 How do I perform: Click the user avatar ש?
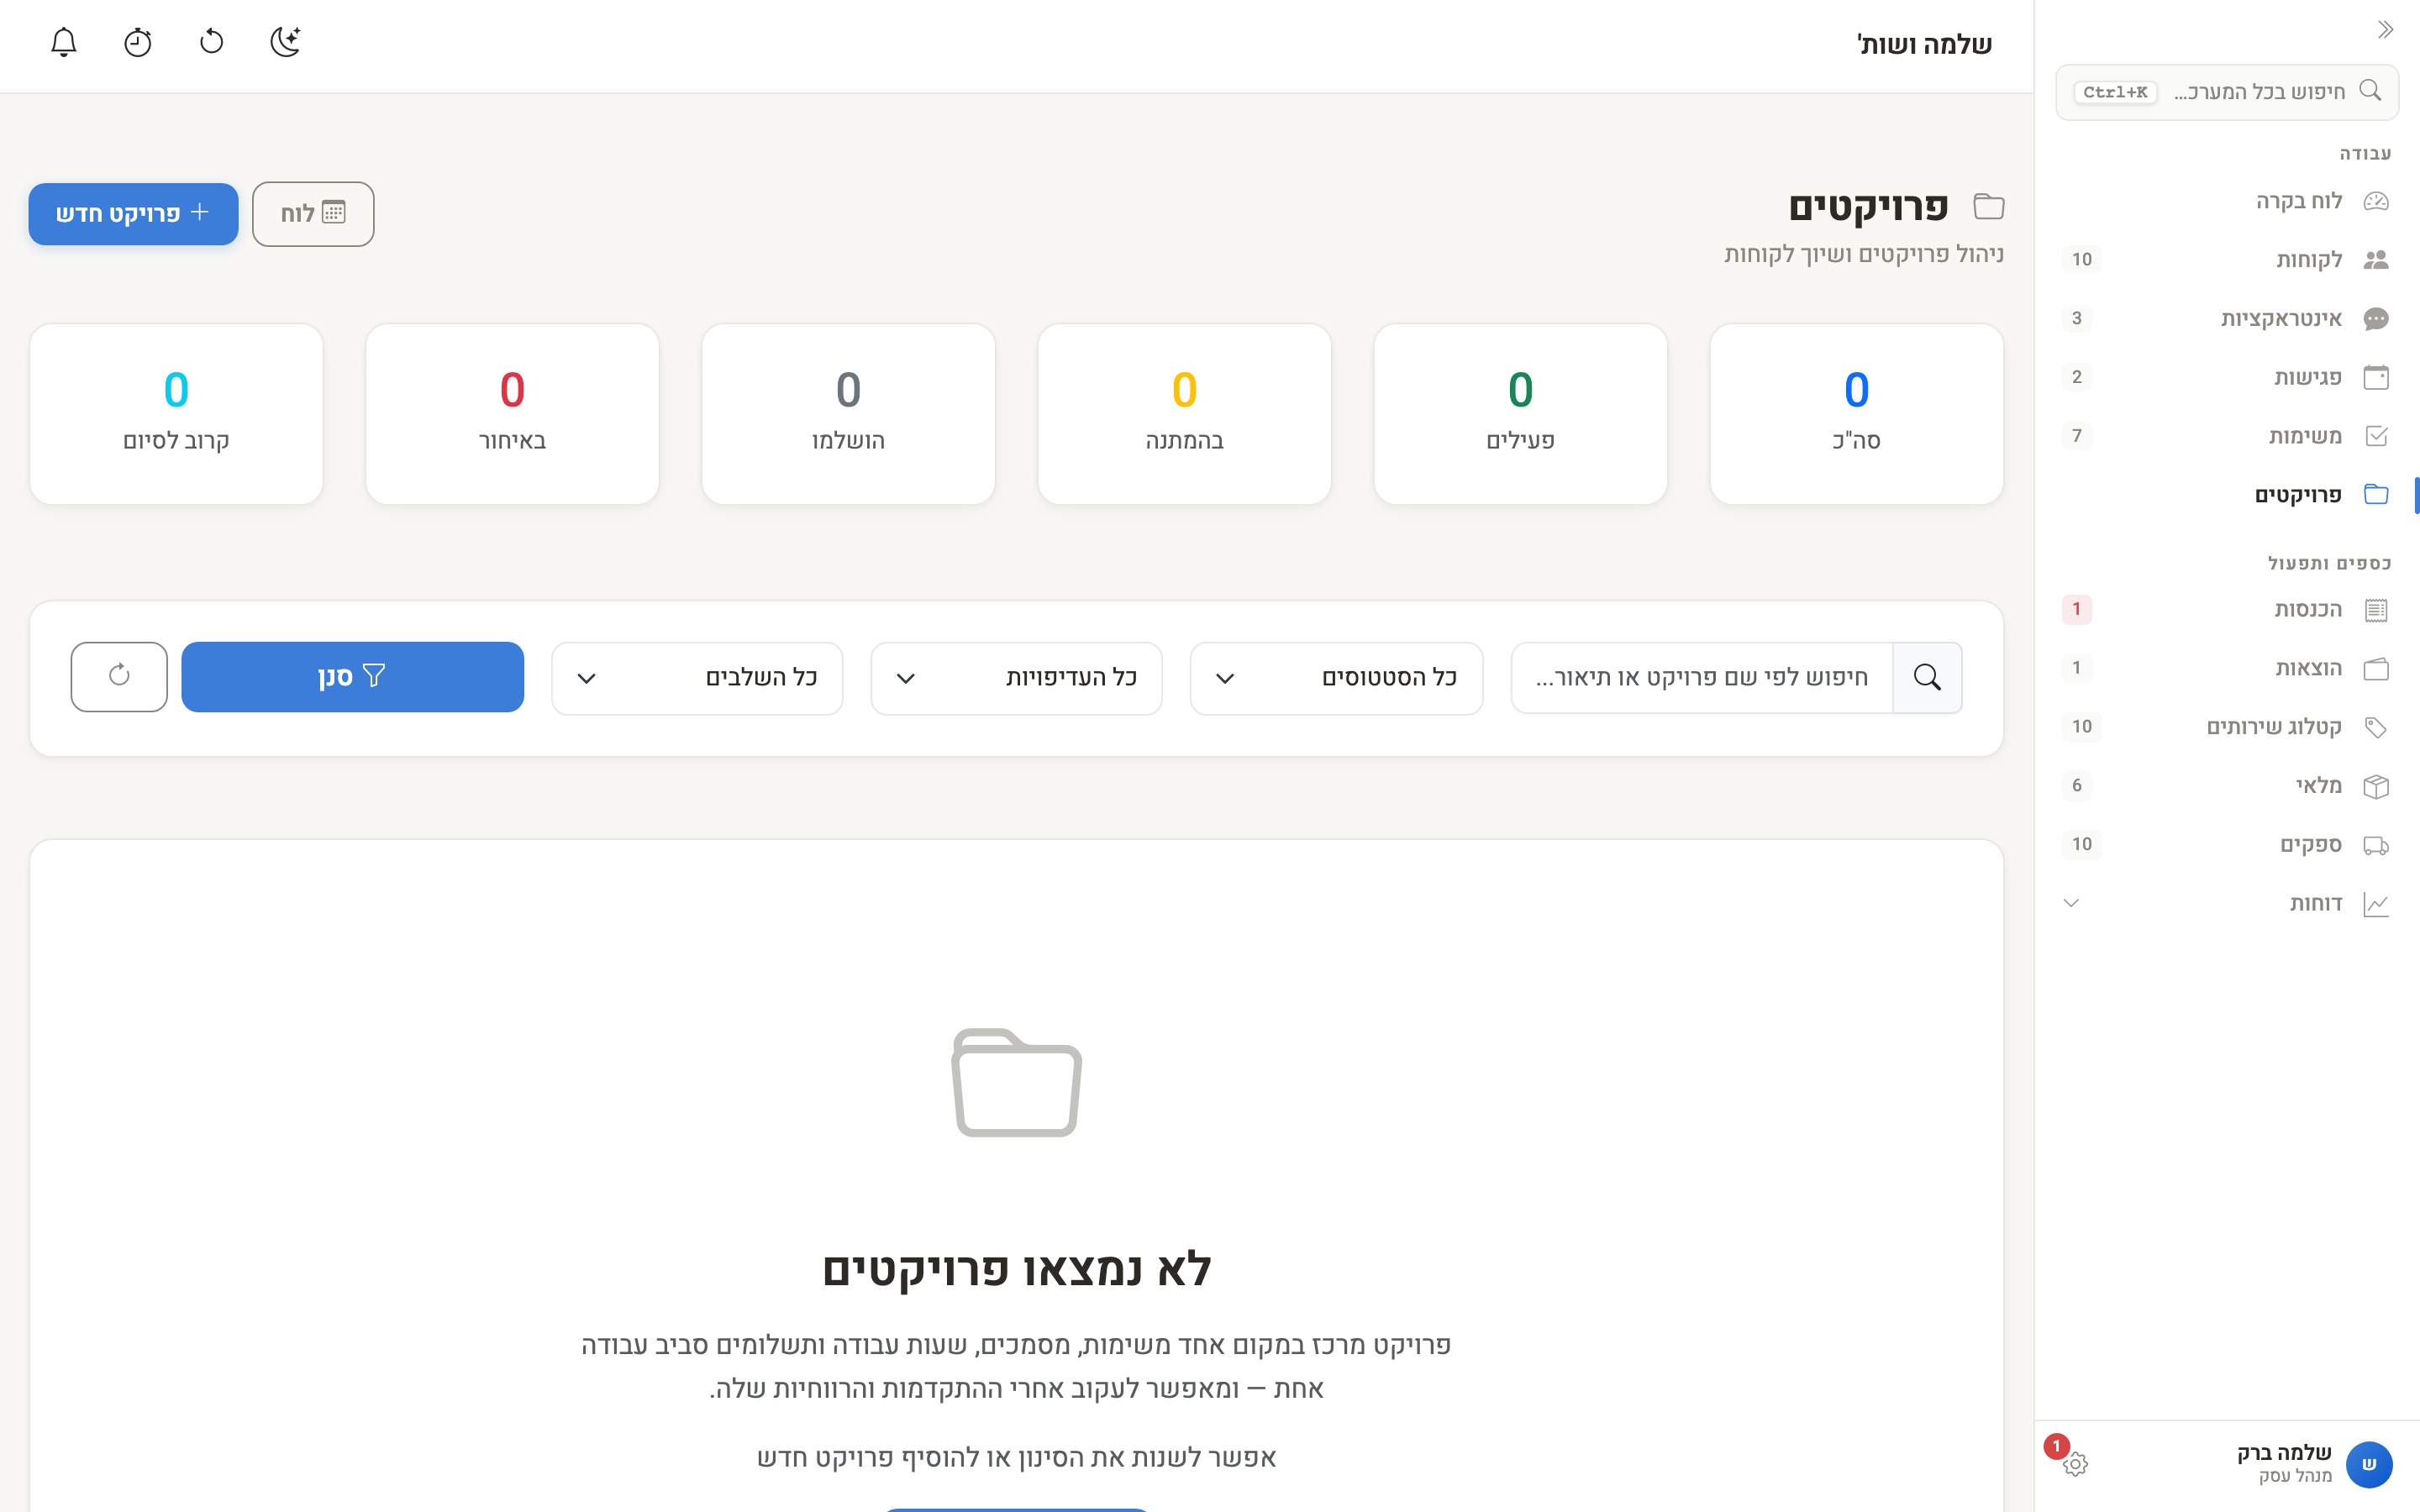[x=2369, y=1464]
